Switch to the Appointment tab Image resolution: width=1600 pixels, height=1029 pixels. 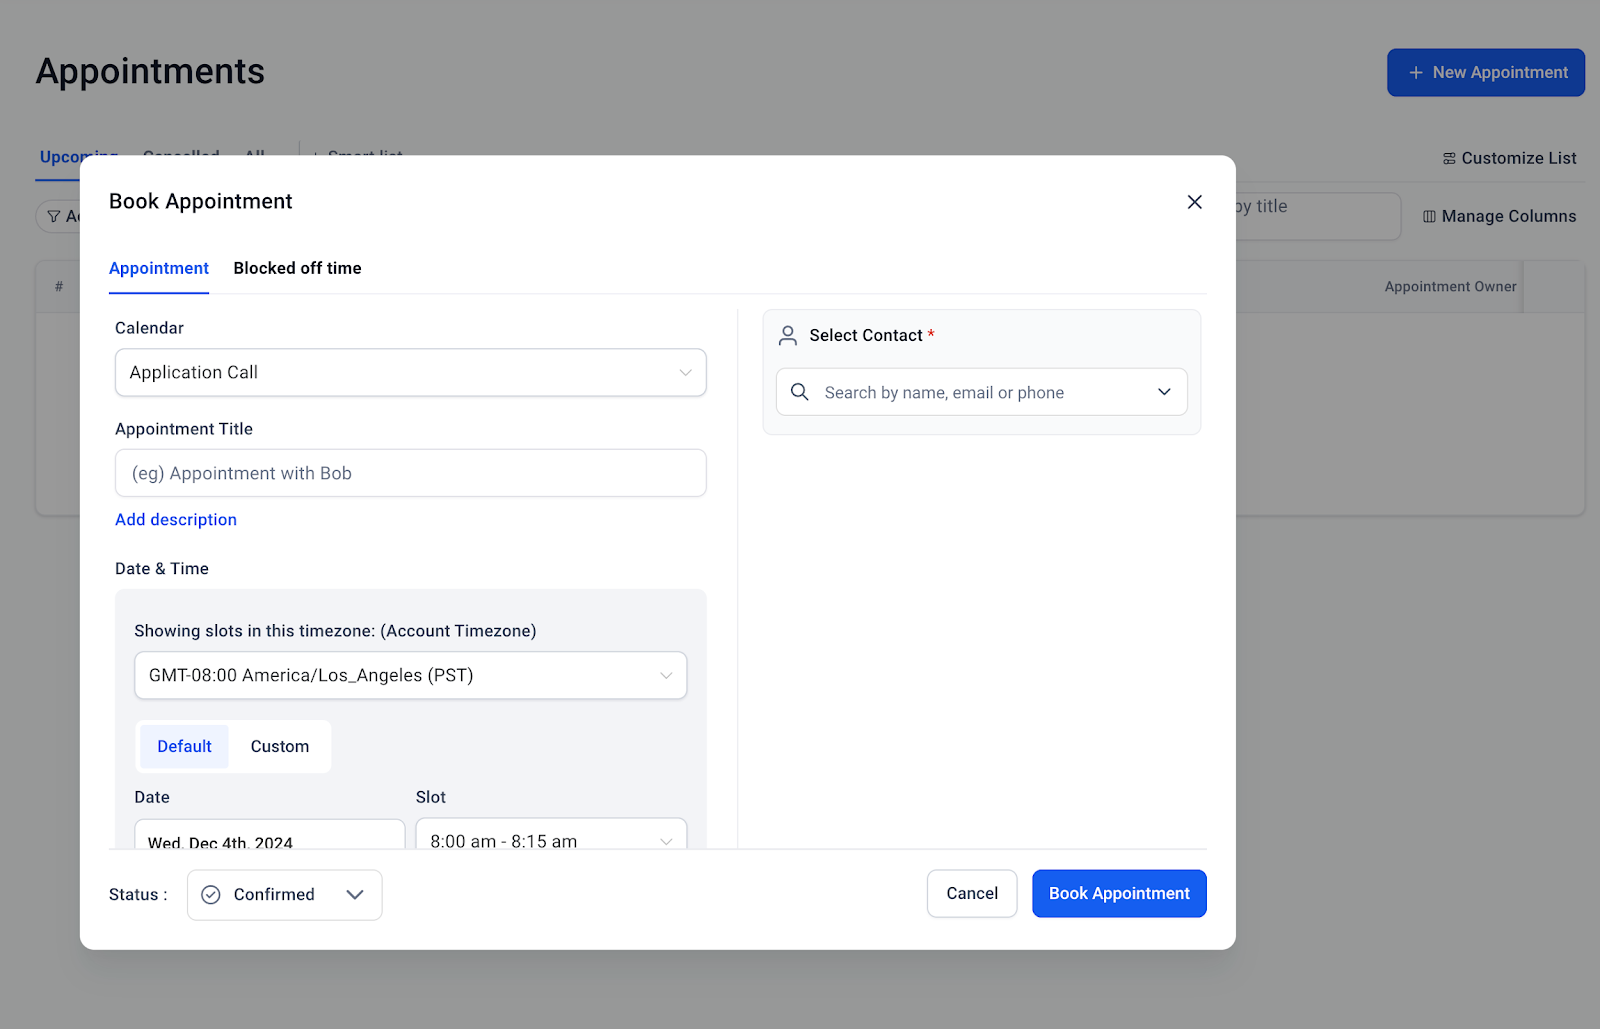click(159, 268)
